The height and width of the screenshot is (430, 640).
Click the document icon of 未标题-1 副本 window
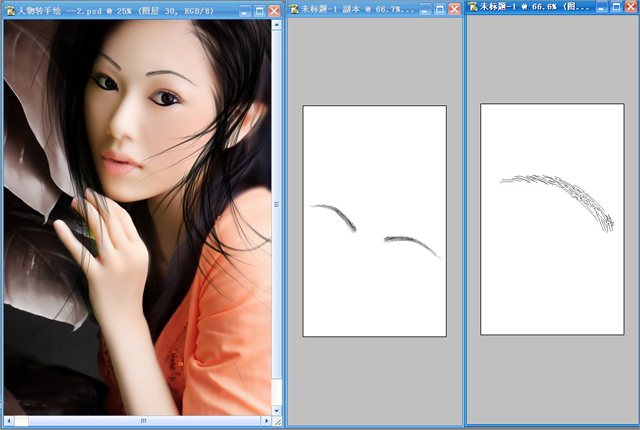pos(294,9)
